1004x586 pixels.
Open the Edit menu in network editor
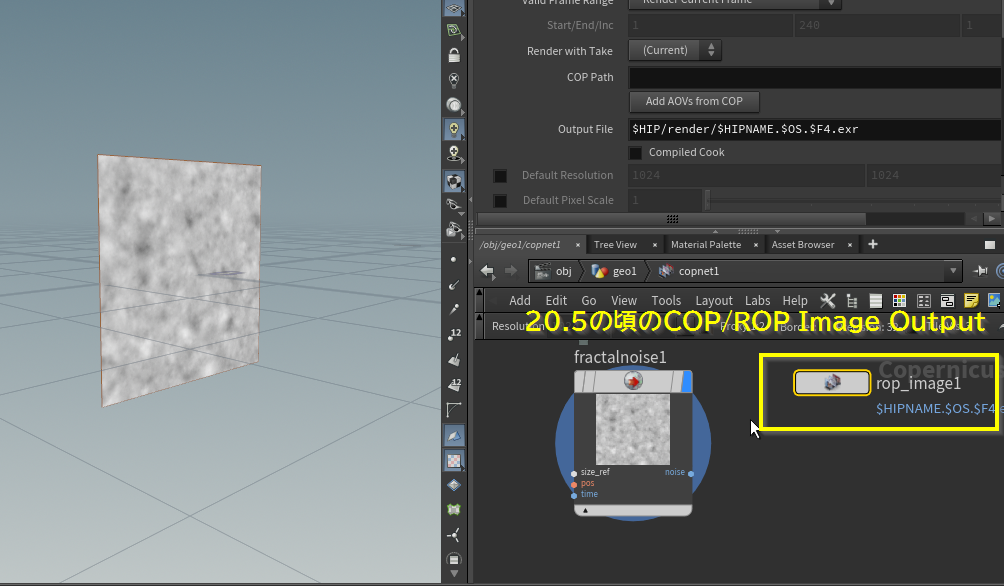click(x=556, y=300)
